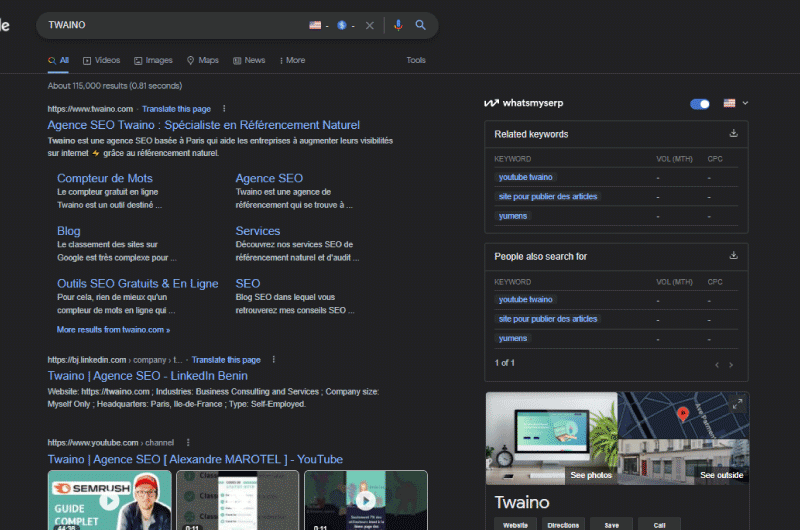Translate the twaino.com result page

177,109
